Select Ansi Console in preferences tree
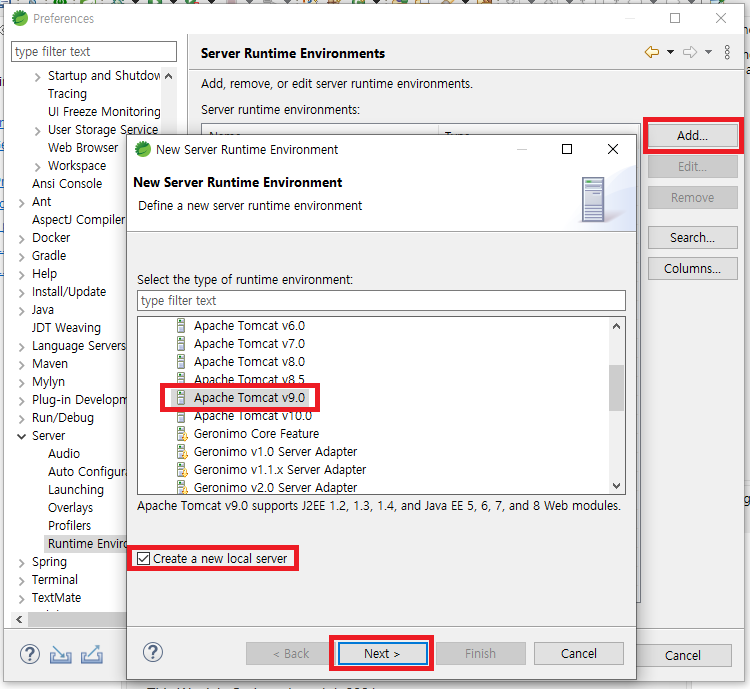 (67, 184)
